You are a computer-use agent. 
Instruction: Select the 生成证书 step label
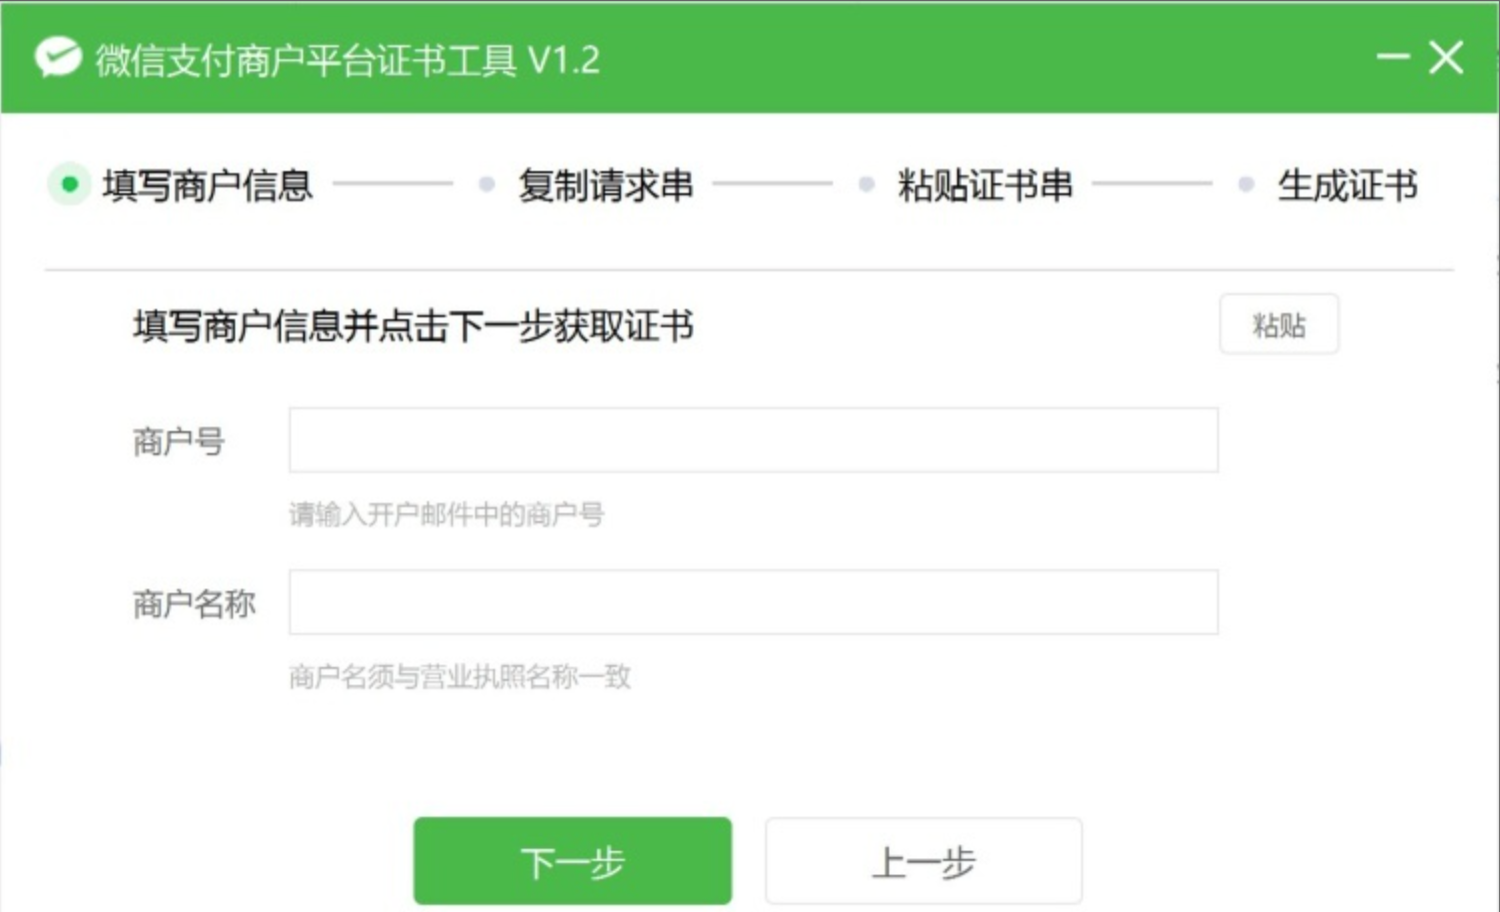(x=1348, y=185)
